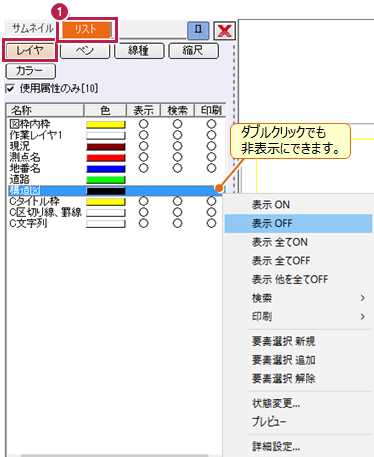Open 詳細設定... from context menu
The height and width of the screenshot is (457, 374).
(x=298, y=446)
